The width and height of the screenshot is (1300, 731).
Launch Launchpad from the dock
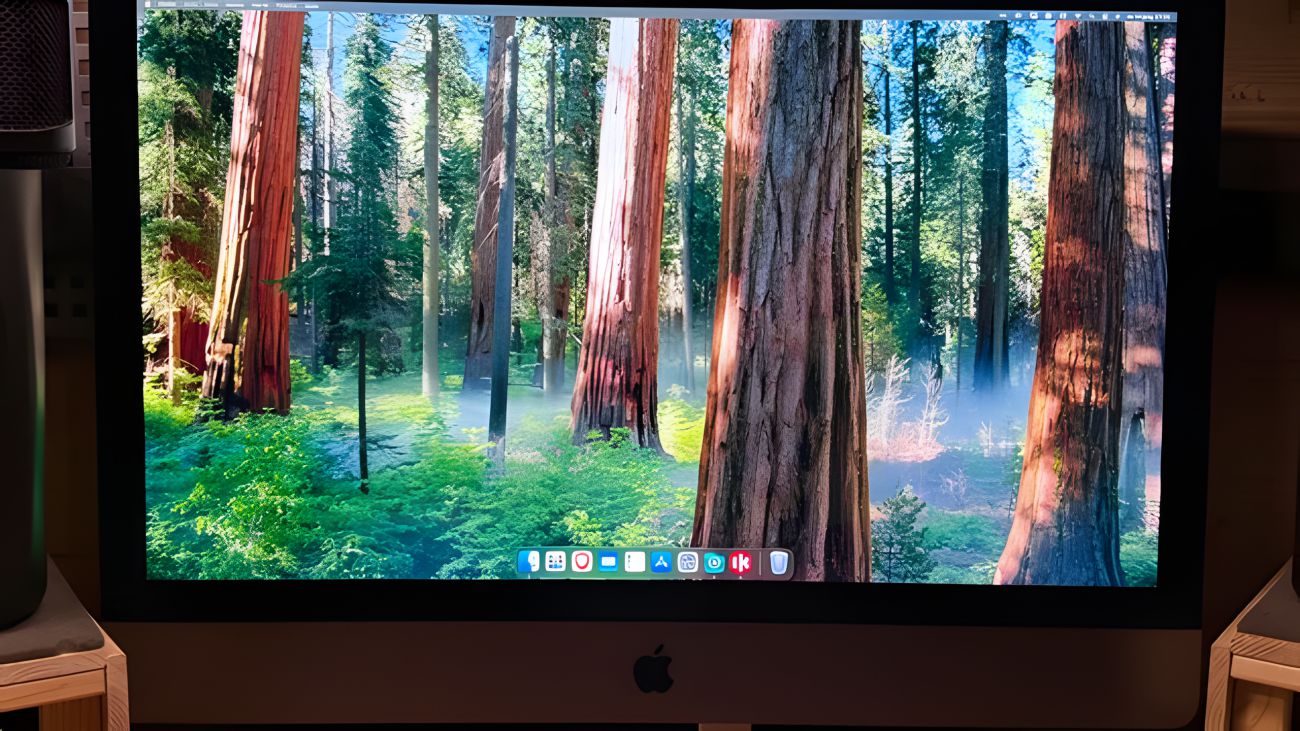(555, 562)
